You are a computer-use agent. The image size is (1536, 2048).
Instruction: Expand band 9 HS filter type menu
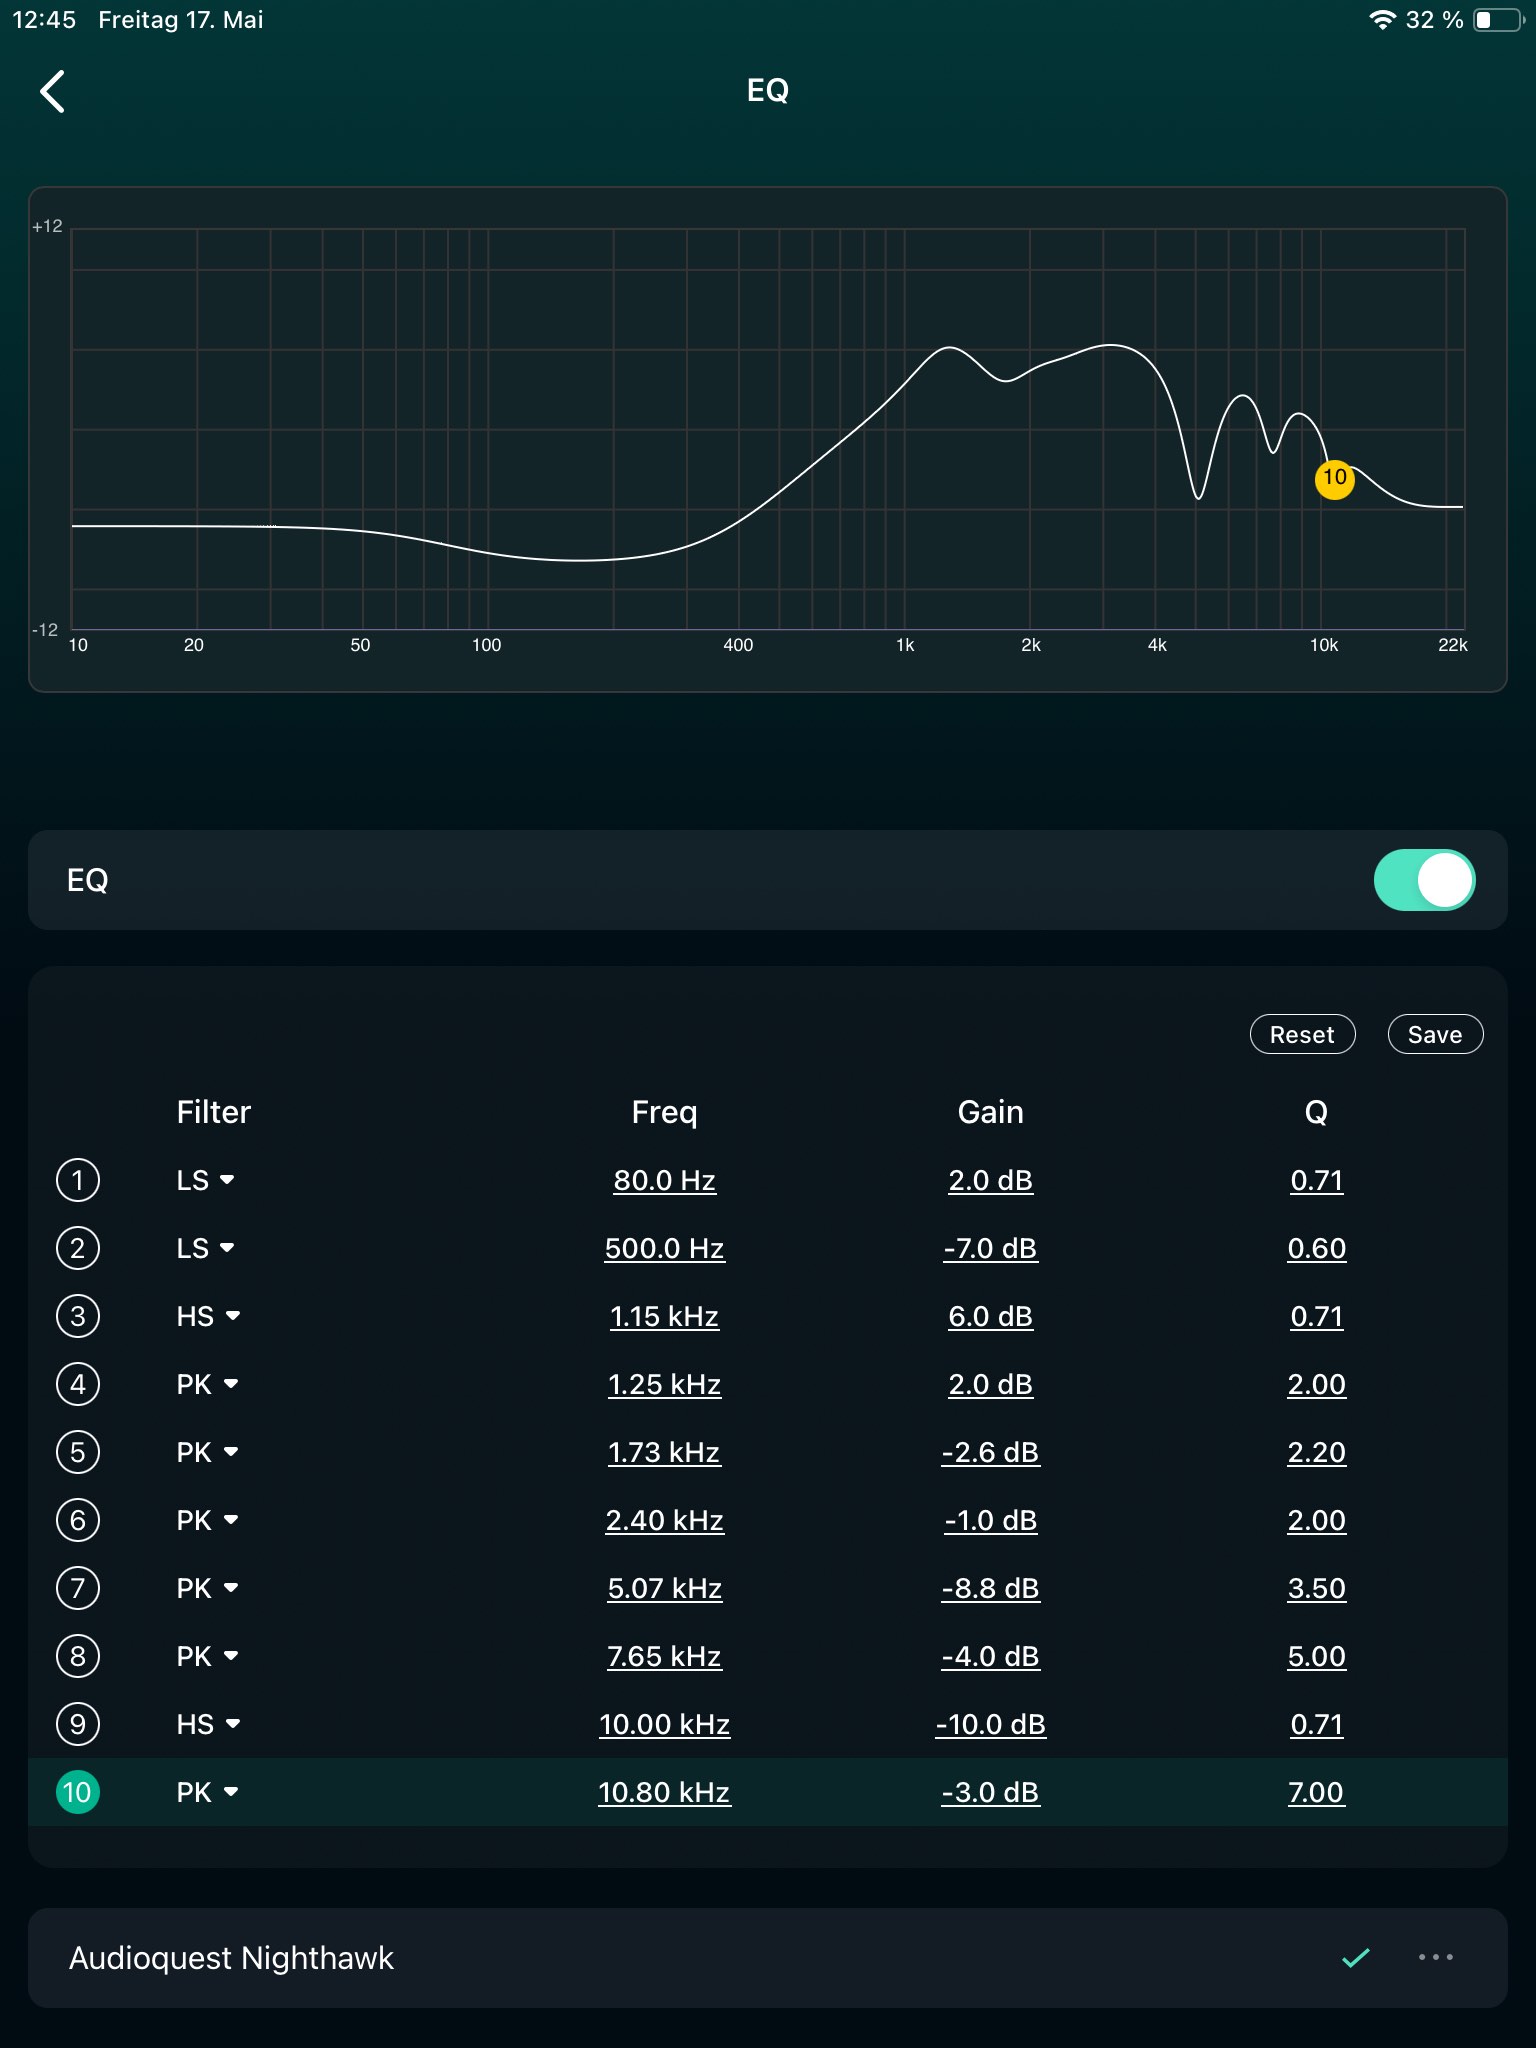pyautogui.click(x=209, y=1724)
